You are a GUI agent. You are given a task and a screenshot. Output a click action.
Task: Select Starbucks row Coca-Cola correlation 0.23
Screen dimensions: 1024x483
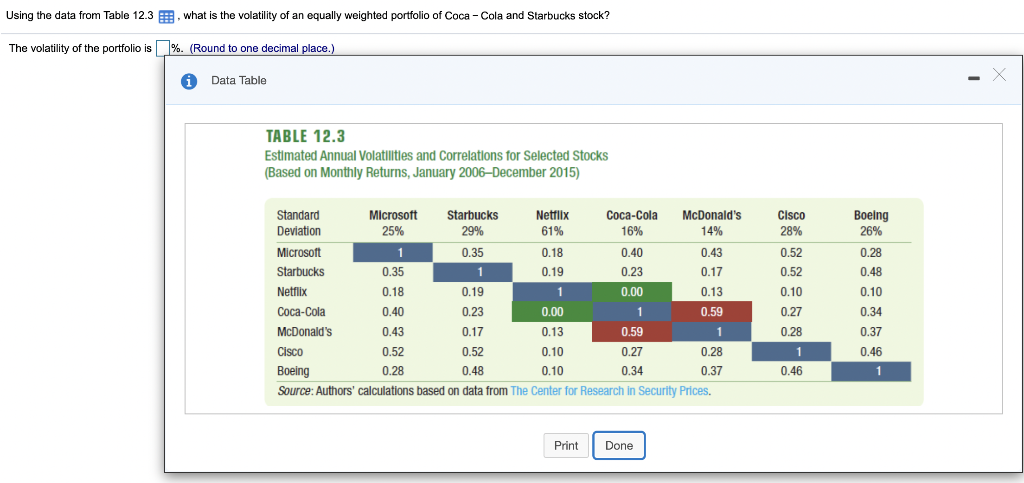coord(632,272)
